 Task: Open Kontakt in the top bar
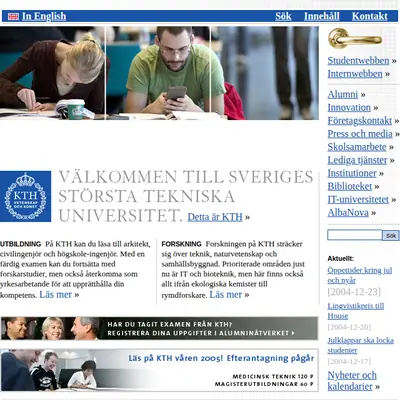point(370,16)
